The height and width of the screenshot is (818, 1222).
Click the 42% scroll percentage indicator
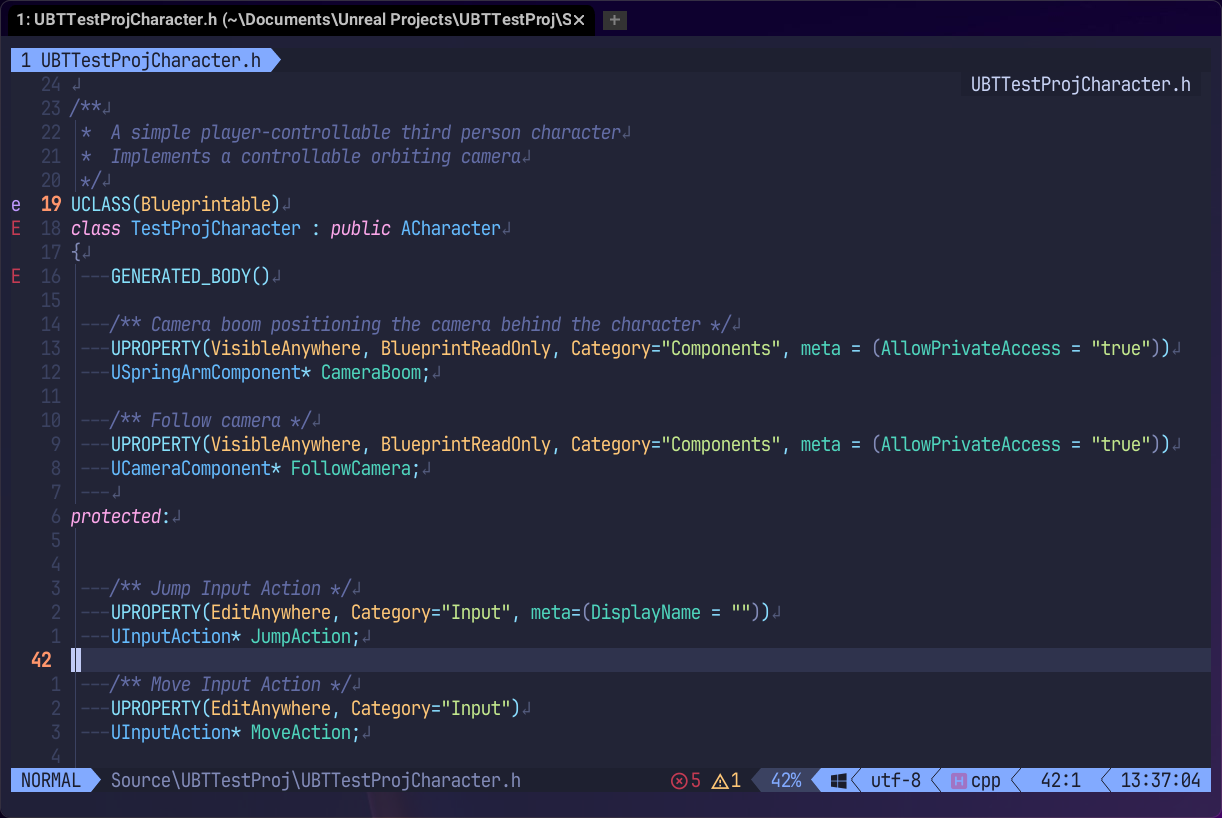[x=787, y=781]
